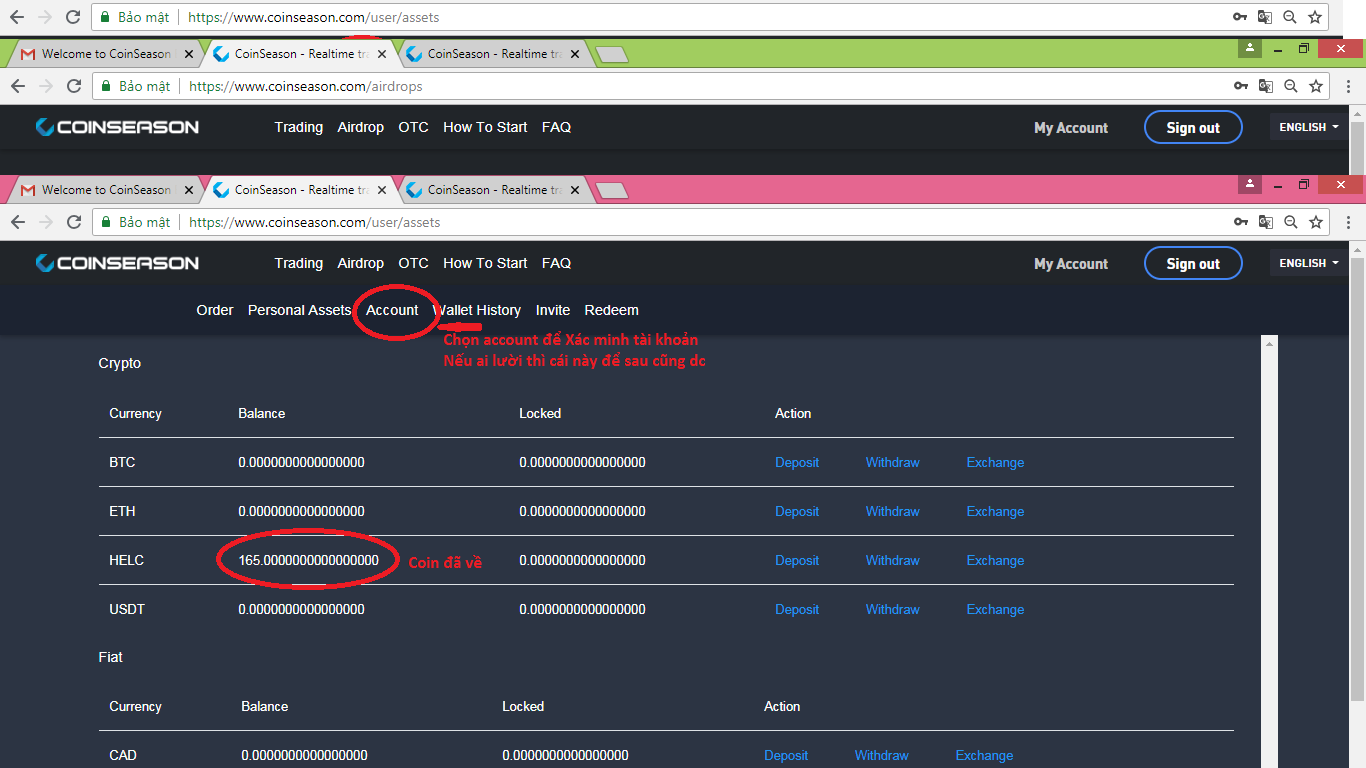Select Personal Assets in the sub-navigation
This screenshot has height=768, width=1366.
pos(299,310)
